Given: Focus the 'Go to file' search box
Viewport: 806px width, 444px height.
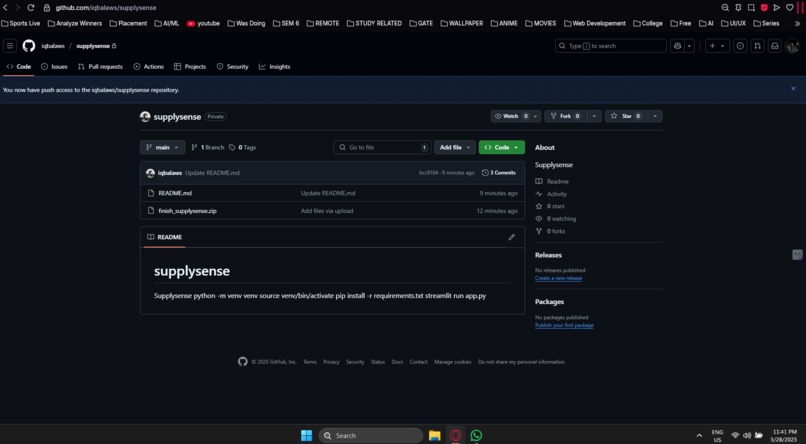Looking at the screenshot, I should click(x=382, y=147).
